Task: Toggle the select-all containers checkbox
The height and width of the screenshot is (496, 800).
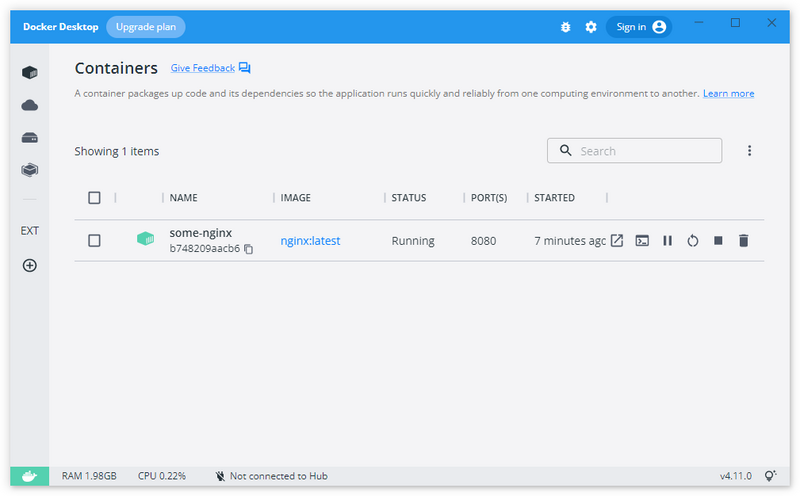Action: click(94, 197)
